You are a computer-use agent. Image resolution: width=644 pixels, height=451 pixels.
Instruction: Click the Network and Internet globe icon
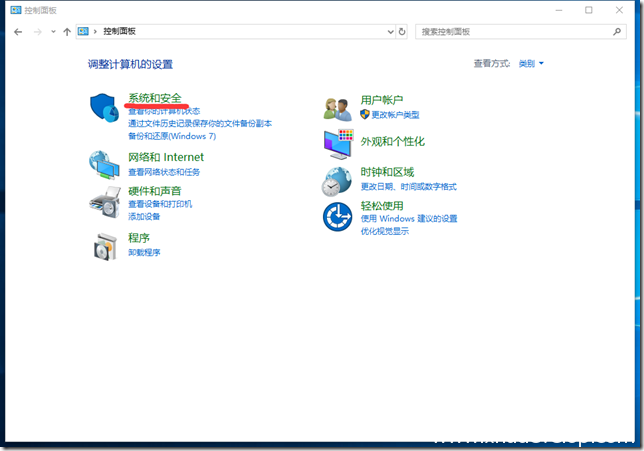pyautogui.click(x=105, y=164)
